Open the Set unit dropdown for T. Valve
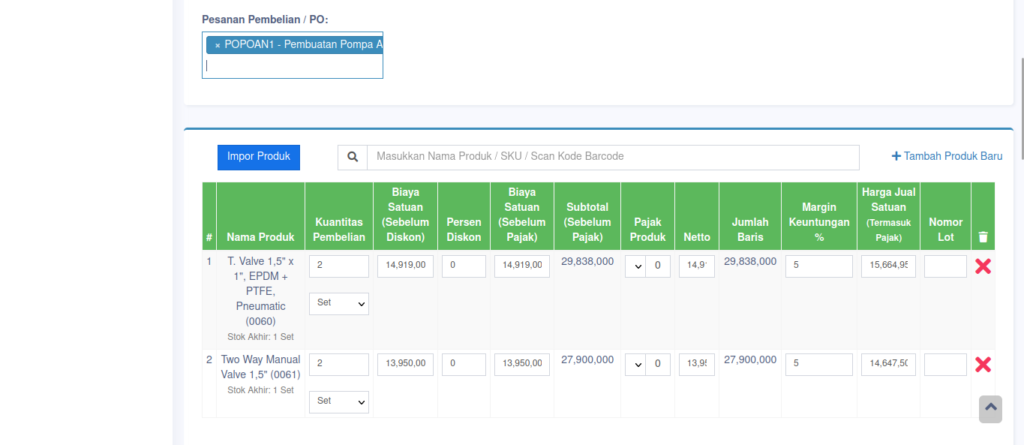Screen dimensions: 1024x445 tap(338, 302)
